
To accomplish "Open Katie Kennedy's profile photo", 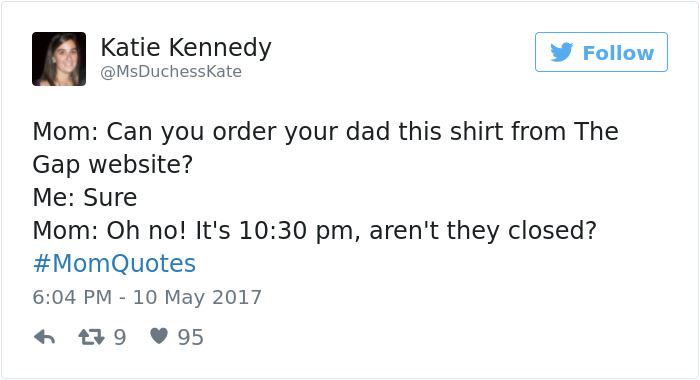I will [59, 59].
